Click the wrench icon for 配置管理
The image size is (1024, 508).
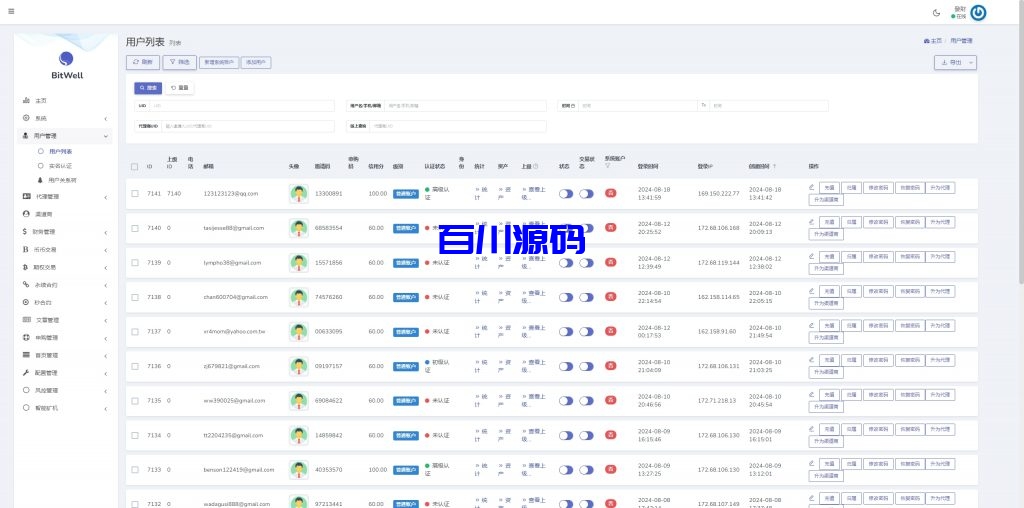coord(26,373)
